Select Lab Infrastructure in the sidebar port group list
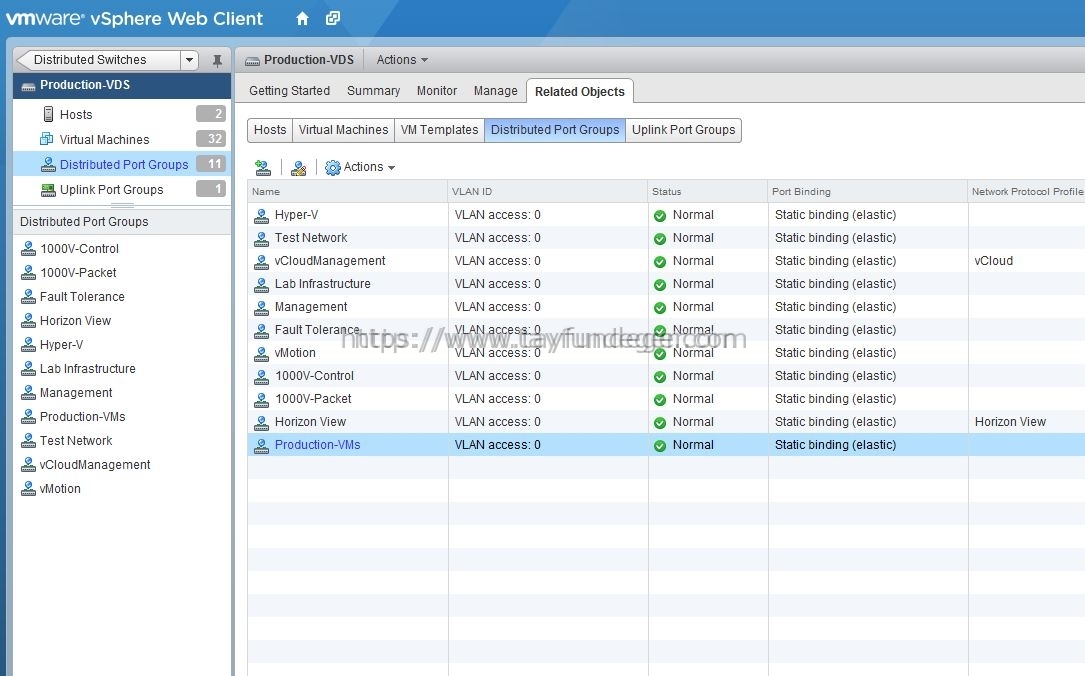Image resolution: width=1085 pixels, height=676 pixels. point(88,369)
